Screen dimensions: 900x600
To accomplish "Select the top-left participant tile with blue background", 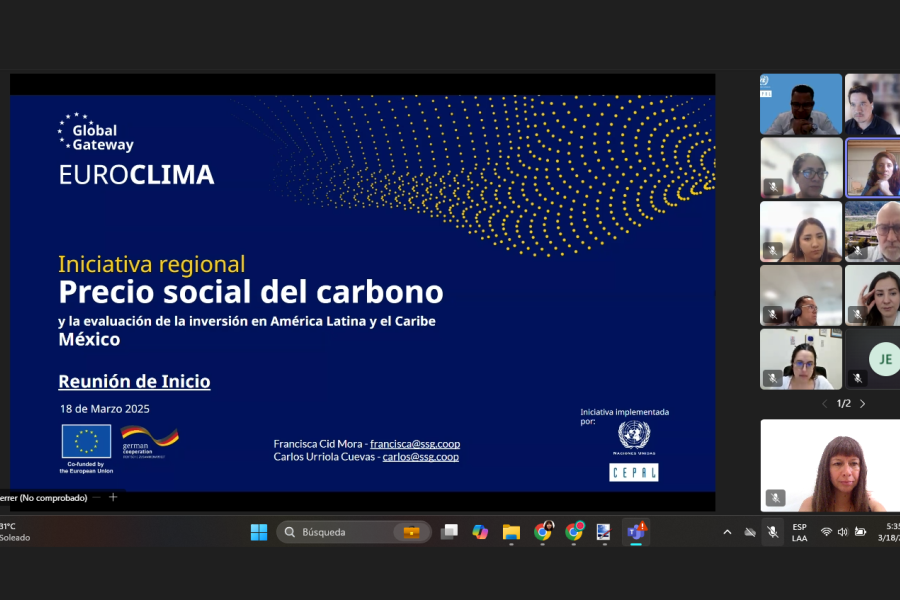I will point(801,104).
